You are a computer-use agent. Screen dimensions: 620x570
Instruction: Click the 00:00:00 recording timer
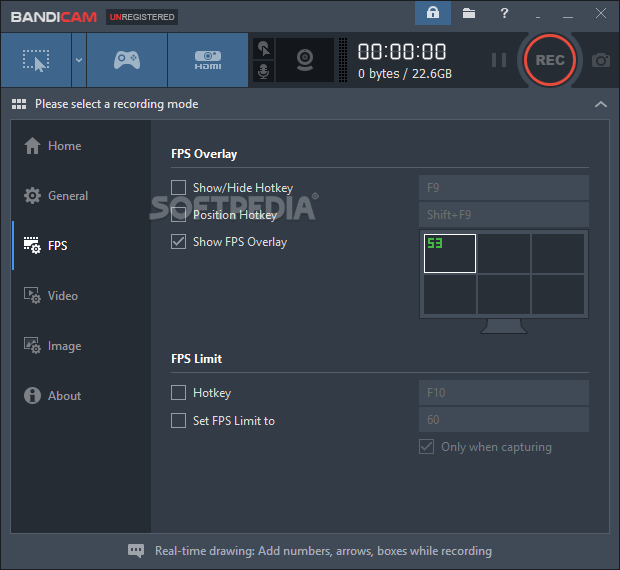point(402,52)
